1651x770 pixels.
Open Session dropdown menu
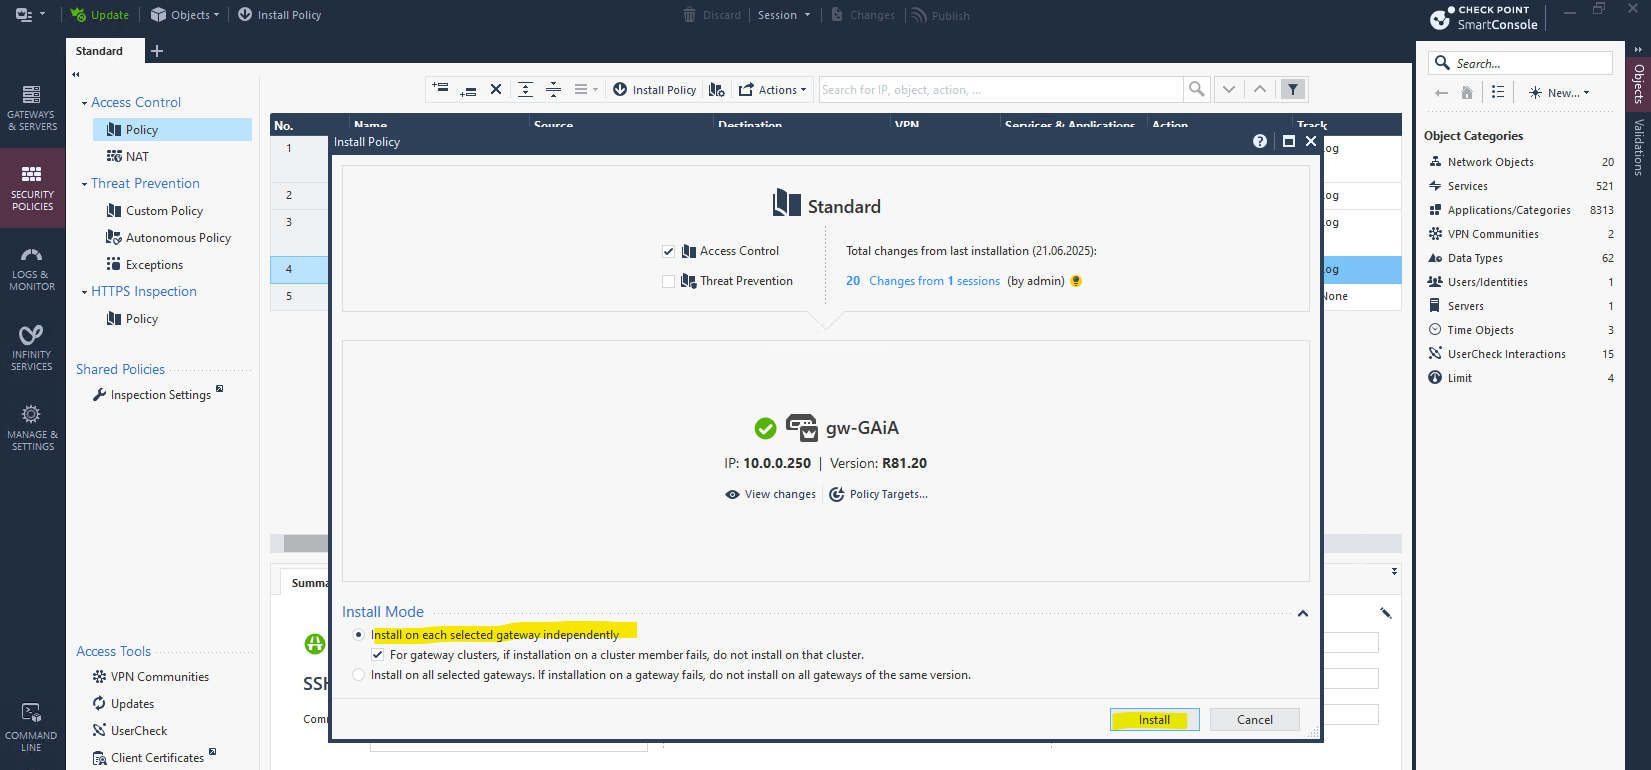784,15
